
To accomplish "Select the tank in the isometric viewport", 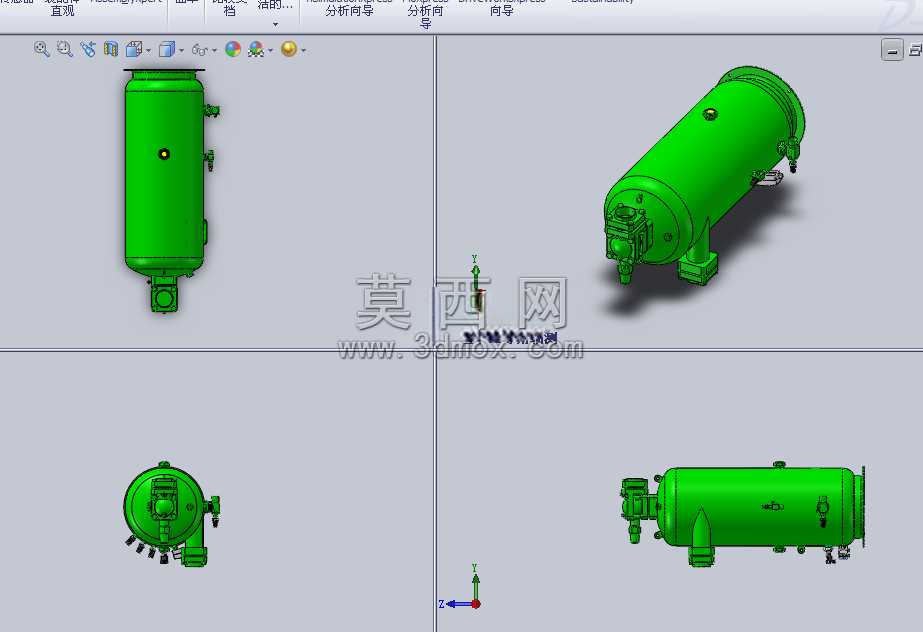I will [703, 177].
